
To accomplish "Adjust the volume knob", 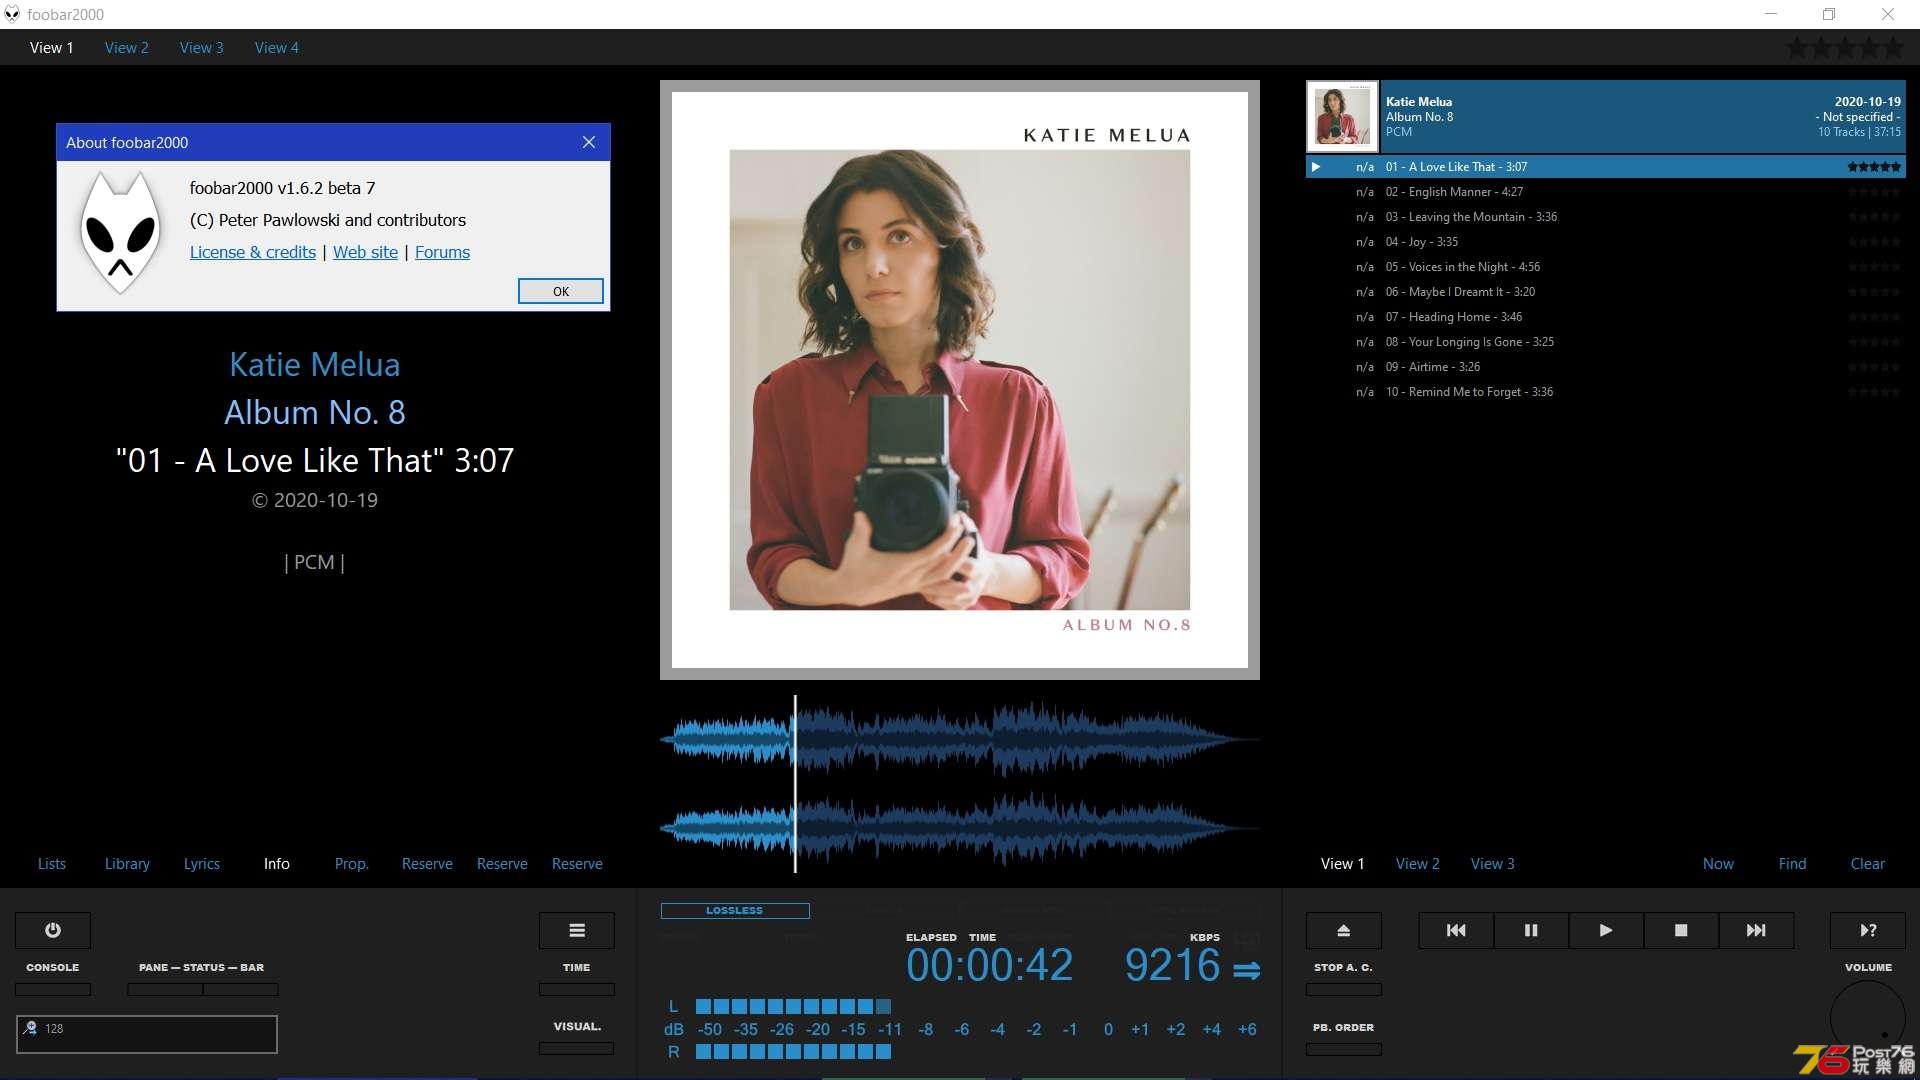I will coord(1868,1018).
